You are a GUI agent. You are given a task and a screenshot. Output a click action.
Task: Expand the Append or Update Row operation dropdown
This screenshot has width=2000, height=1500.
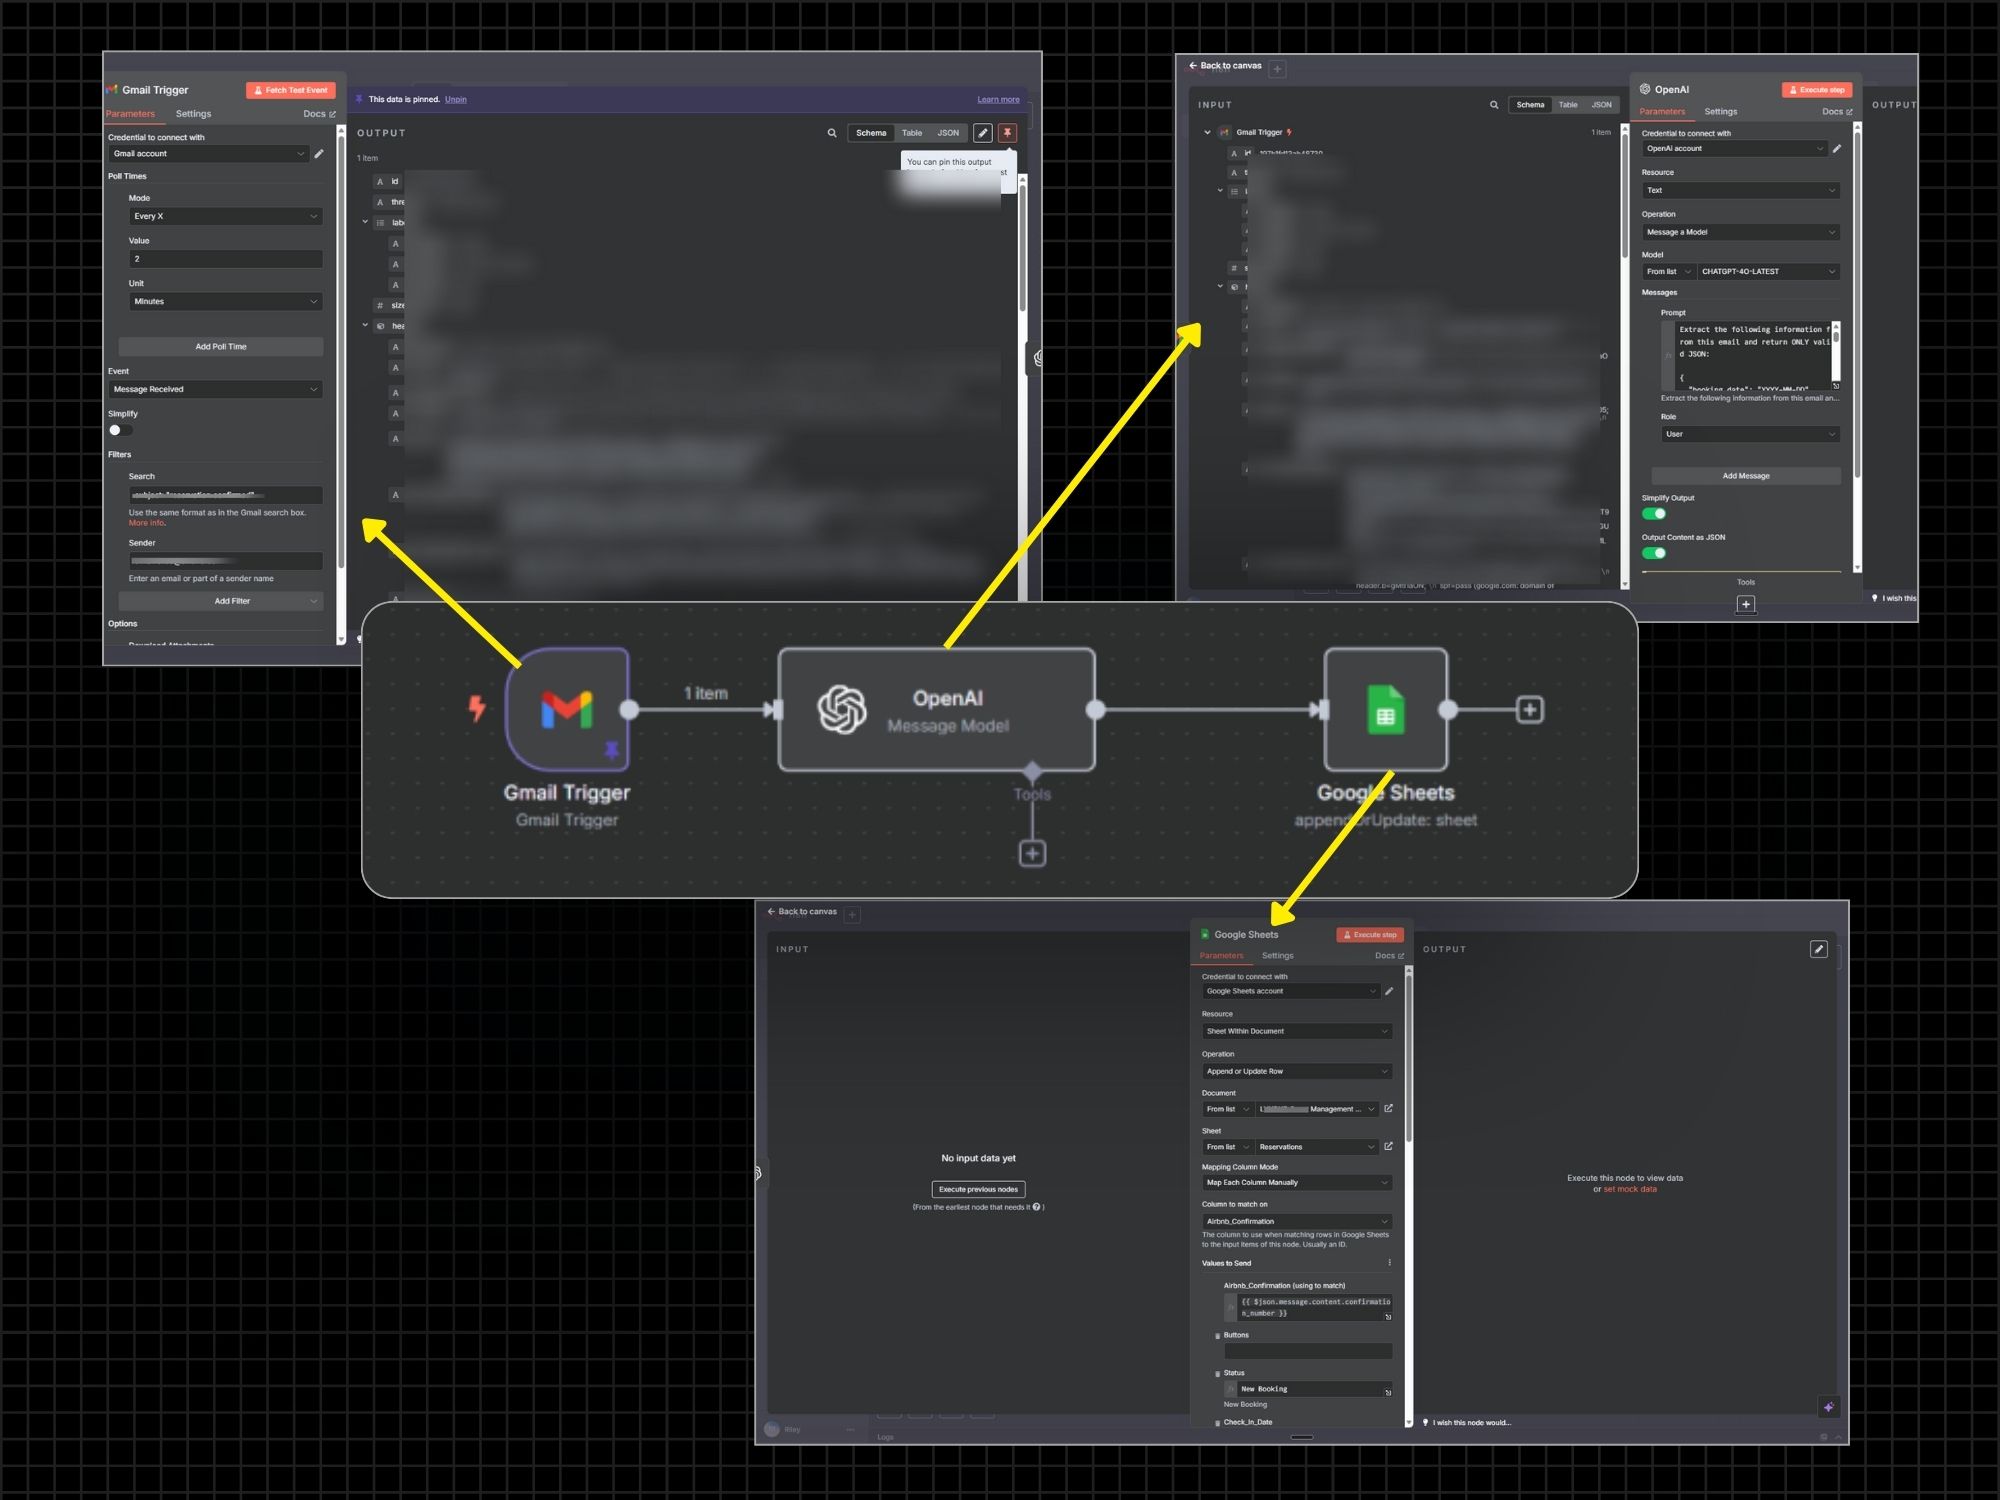coord(1296,1071)
